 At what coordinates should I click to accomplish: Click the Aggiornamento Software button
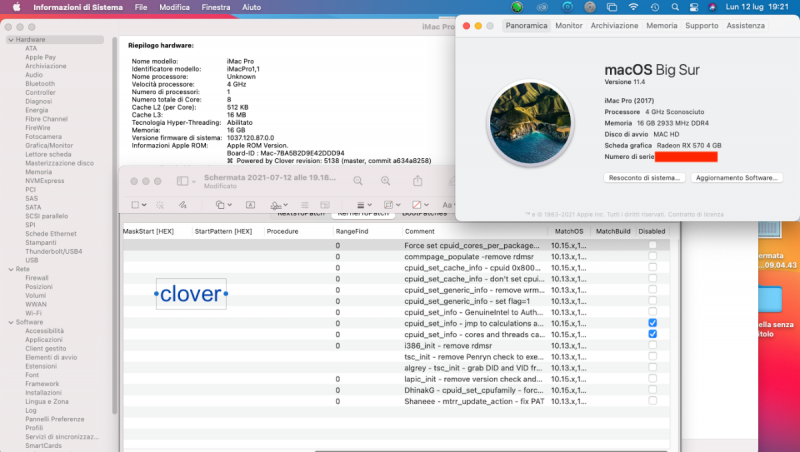(x=737, y=177)
